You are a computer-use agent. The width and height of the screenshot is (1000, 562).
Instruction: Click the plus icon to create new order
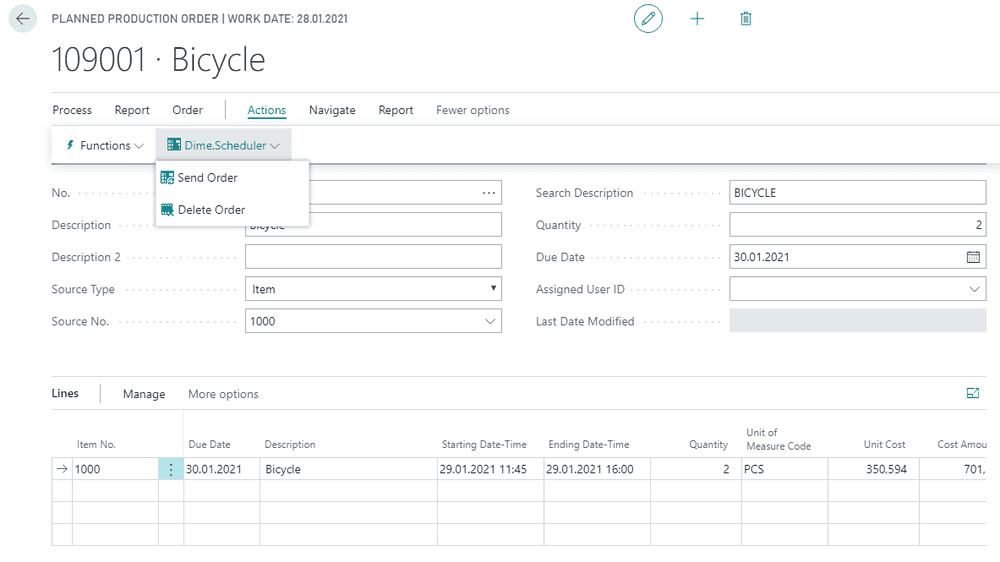[x=697, y=18]
